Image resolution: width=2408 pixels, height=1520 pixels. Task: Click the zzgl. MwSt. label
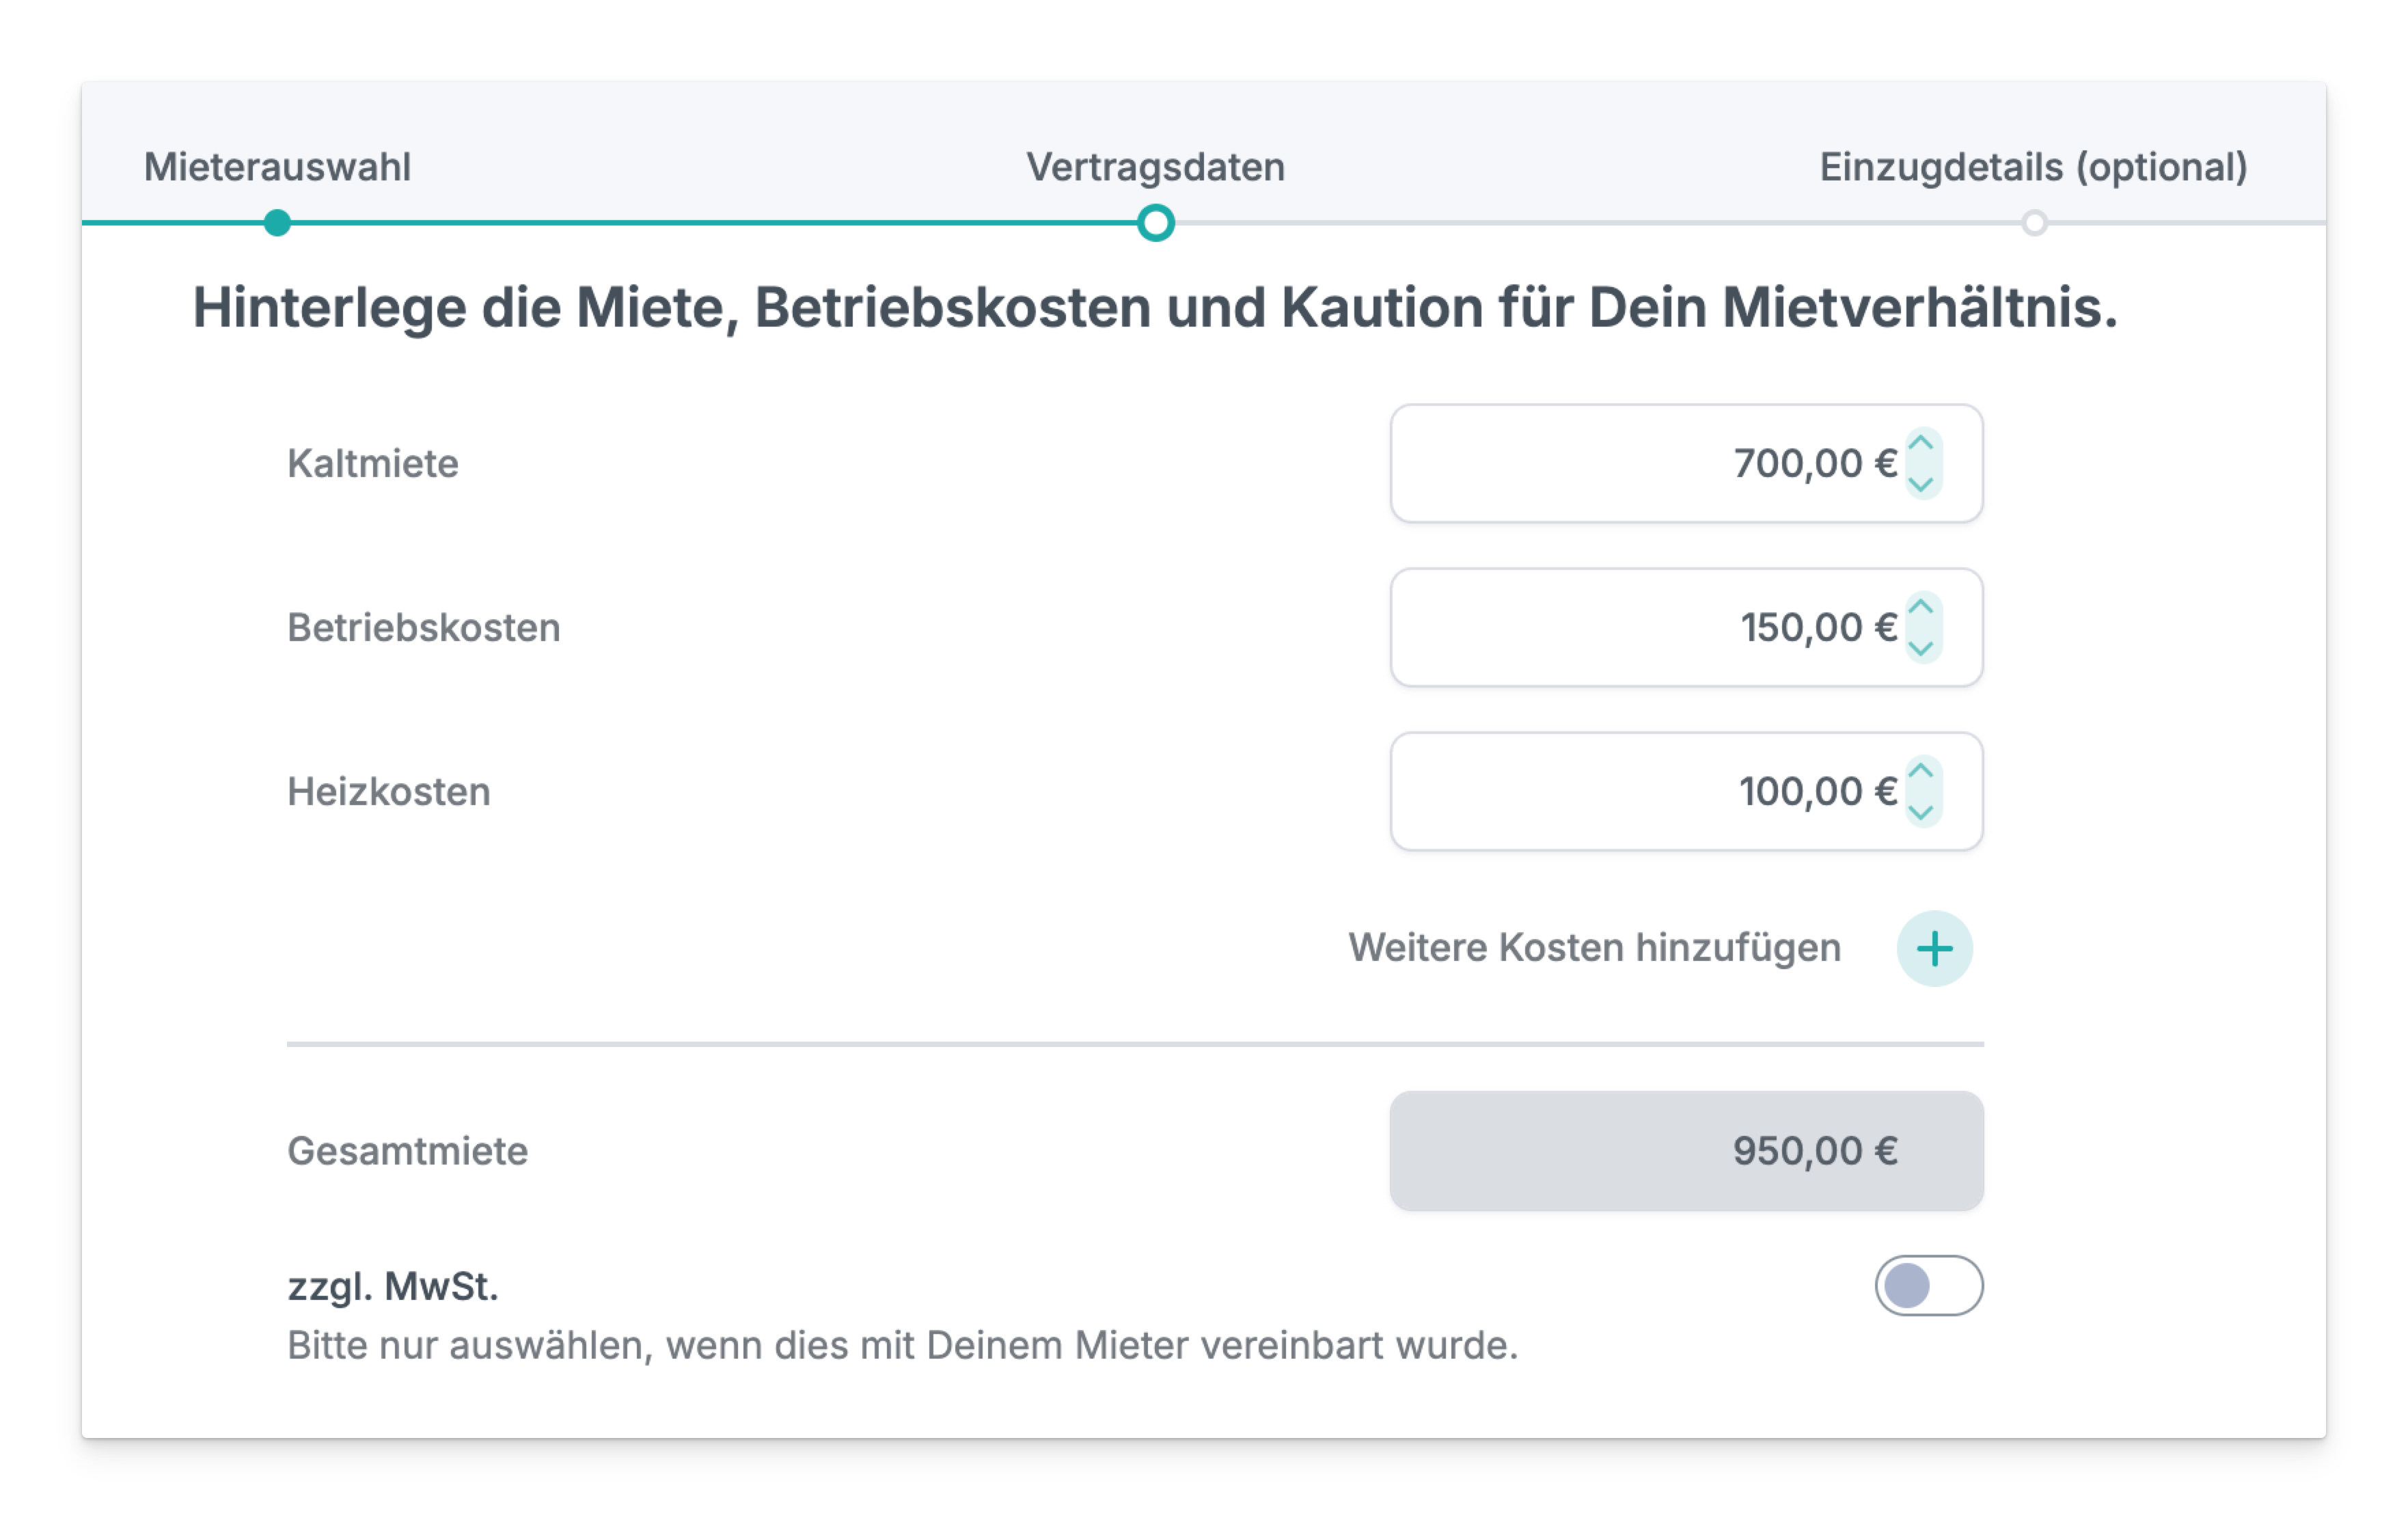click(392, 1286)
